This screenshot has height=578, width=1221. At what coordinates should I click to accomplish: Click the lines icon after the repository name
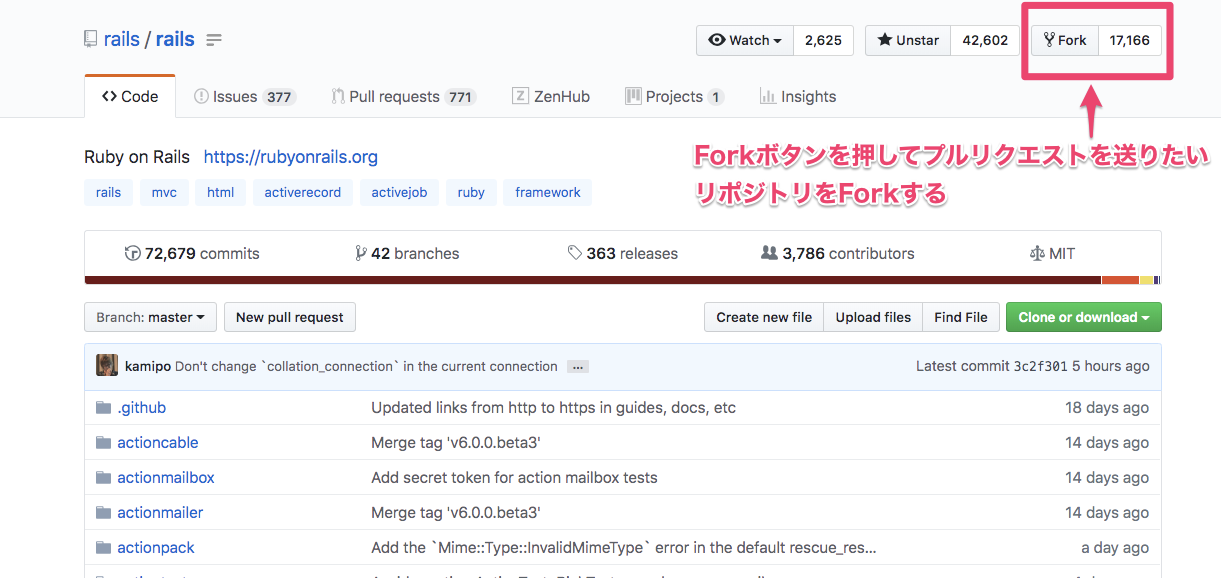(x=214, y=41)
